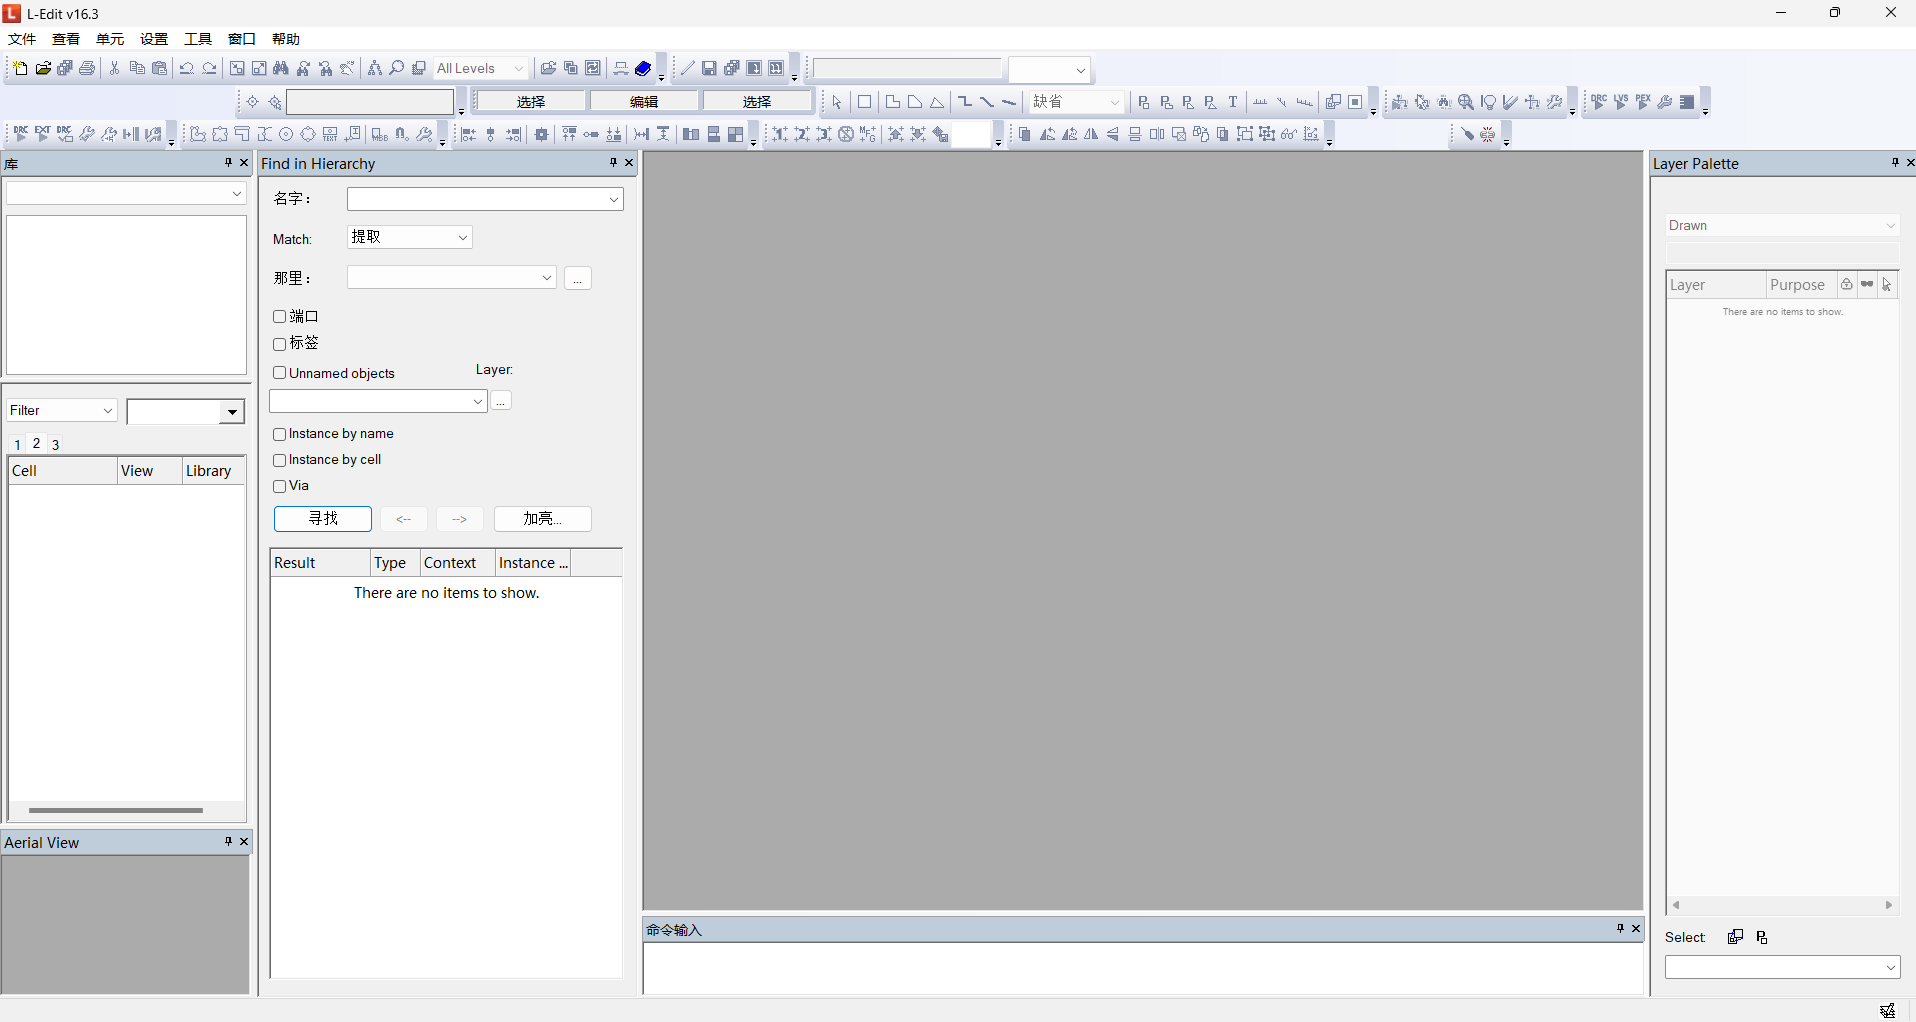This screenshot has height=1022, width=1916.
Task: Click the hierarchy tree icon left of magnifier
Action: click(x=375, y=68)
